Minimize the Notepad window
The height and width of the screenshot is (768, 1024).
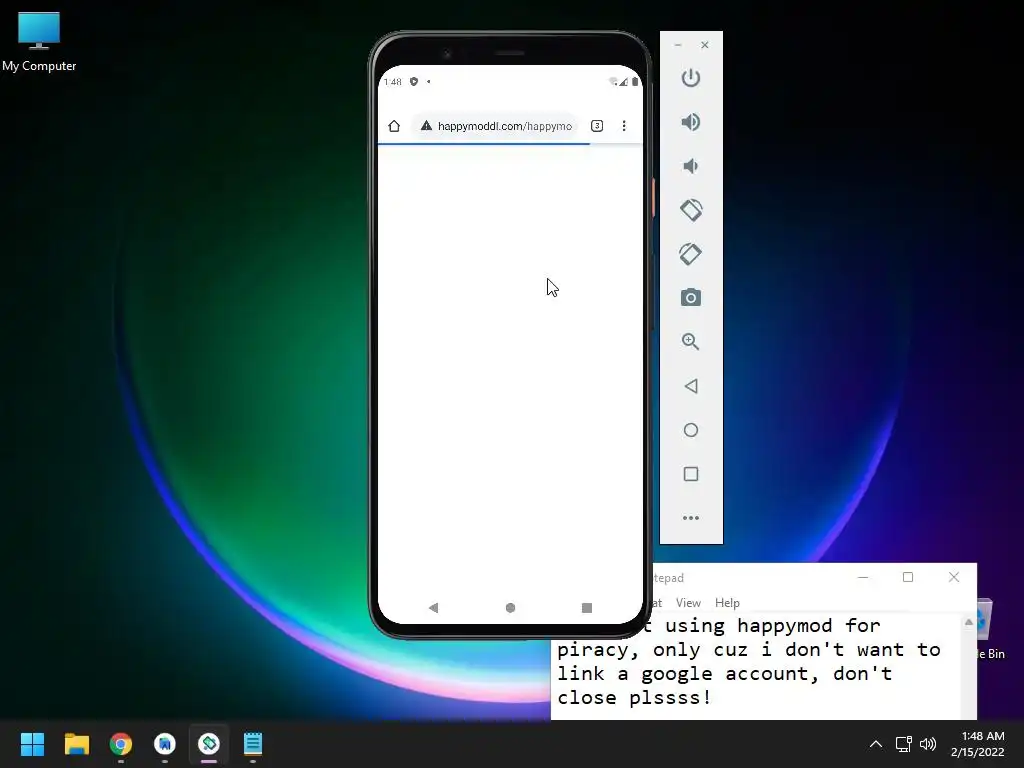(x=863, y=577)
